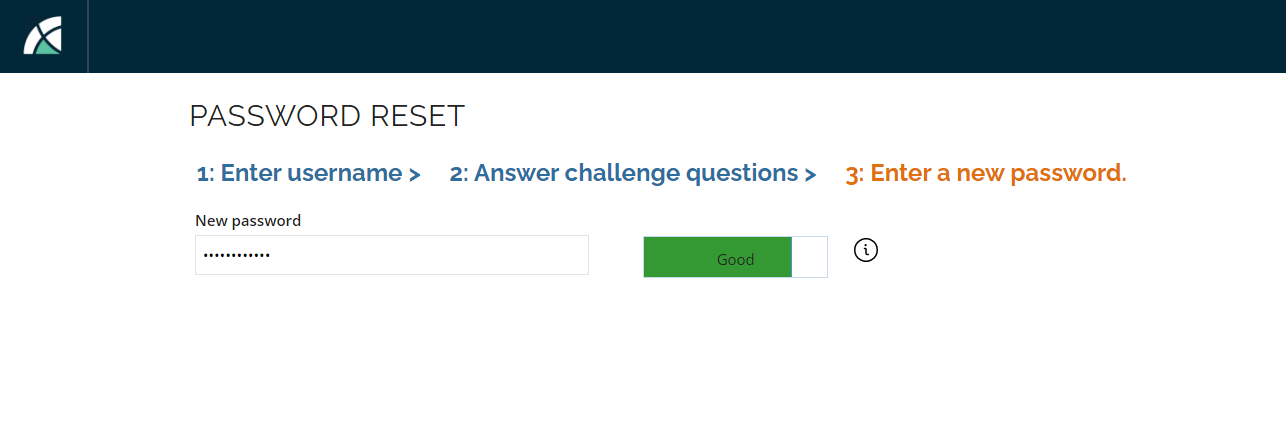The width and height of the screenshot is (1286, 432).
Task: Go back to the Enter username step
Action: pos(308,173)
